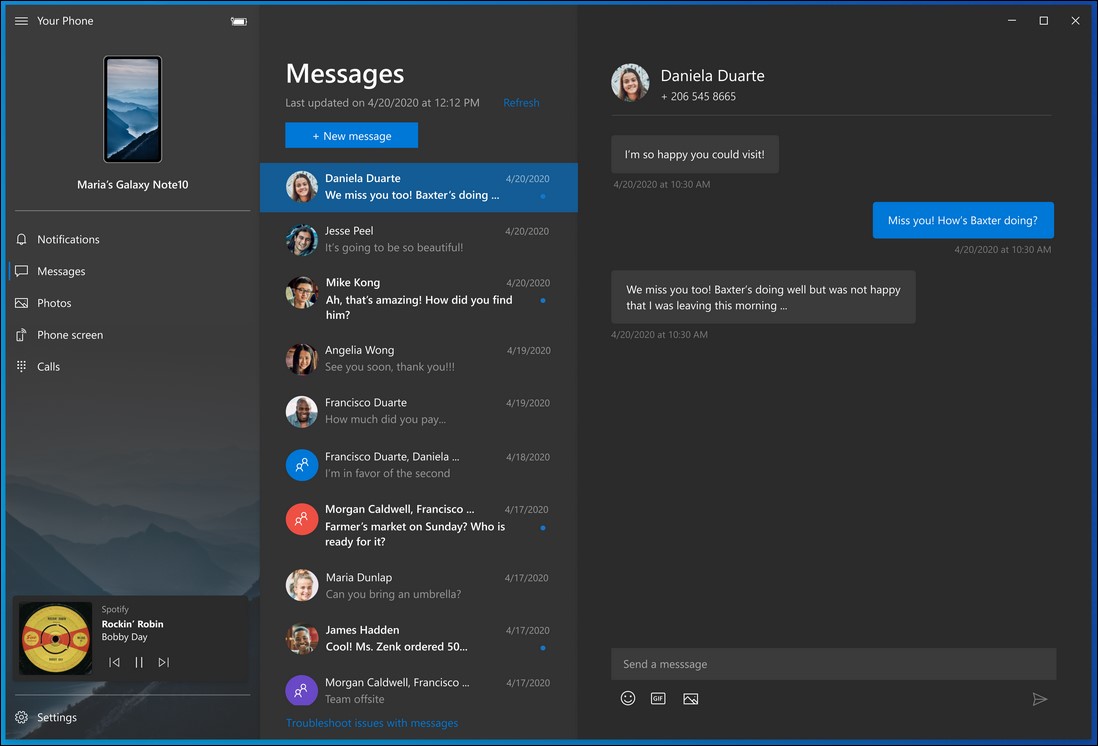The image size is (1098, 746).
Task: Minimize the Your Phone window
Action: pyautogui.click(x=1012, y=21)
